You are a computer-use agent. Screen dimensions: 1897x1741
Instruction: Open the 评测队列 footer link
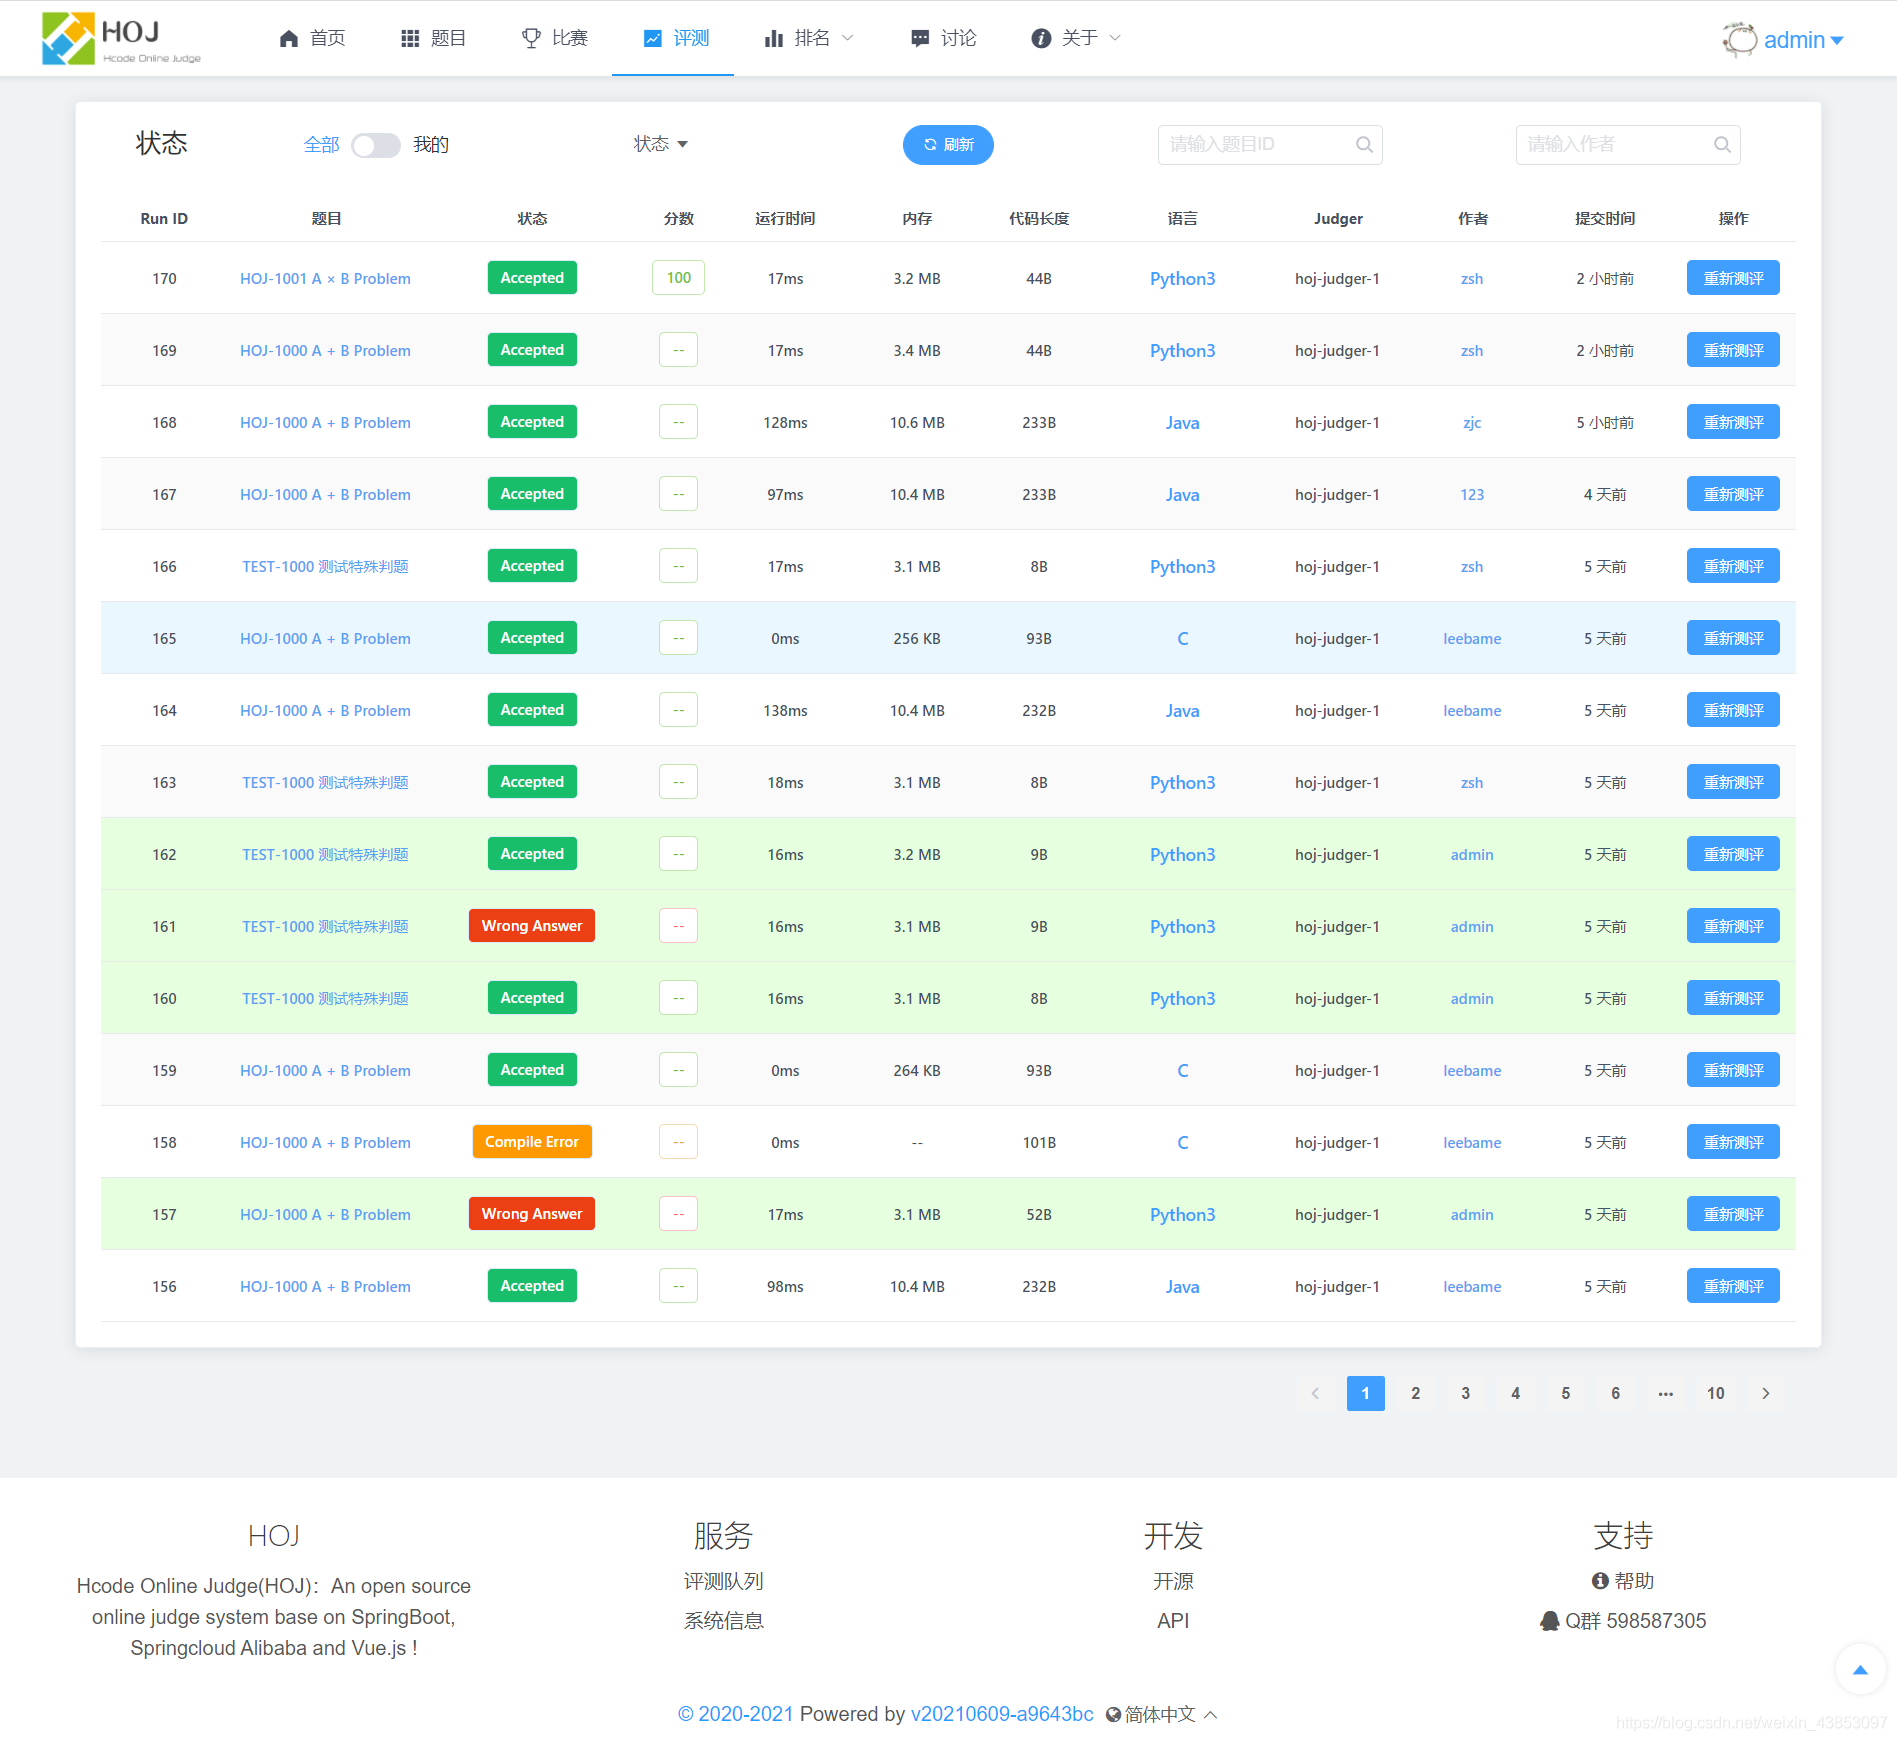pyautogui.click(x=723, y=1581)
